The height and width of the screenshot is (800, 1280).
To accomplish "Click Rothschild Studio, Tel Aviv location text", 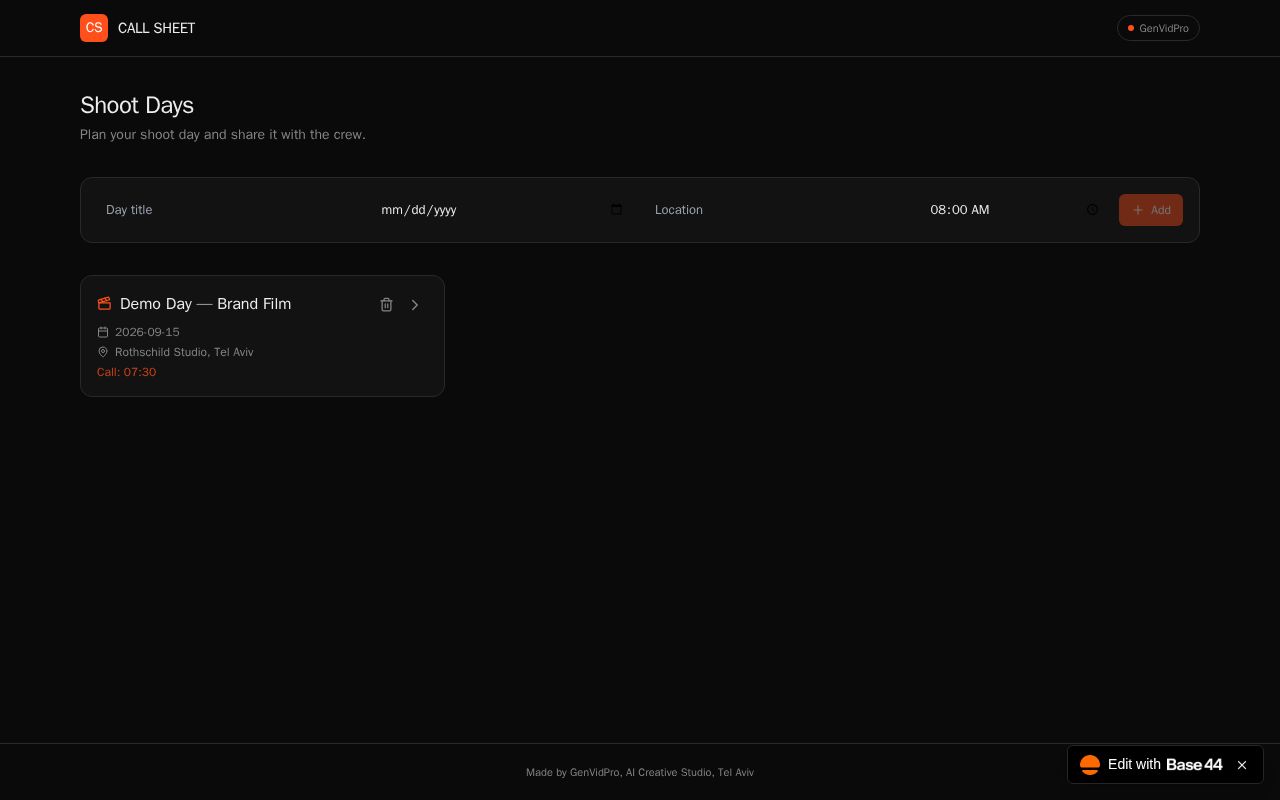I will tap(184, 352).
